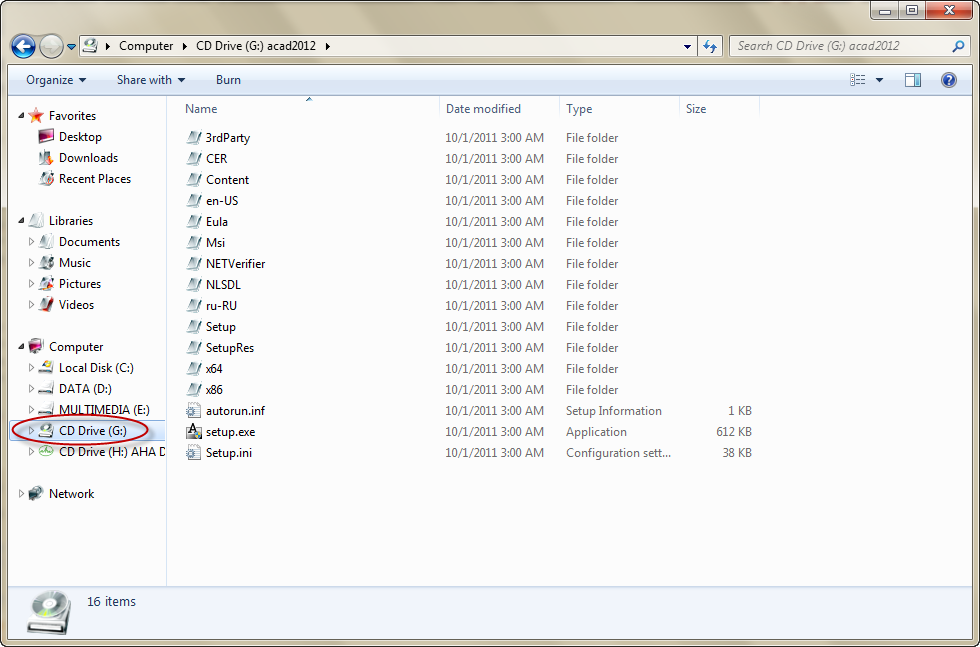The image size is (980, 647).
Task: Select the x64 folder name
Action: click(214, 369)
